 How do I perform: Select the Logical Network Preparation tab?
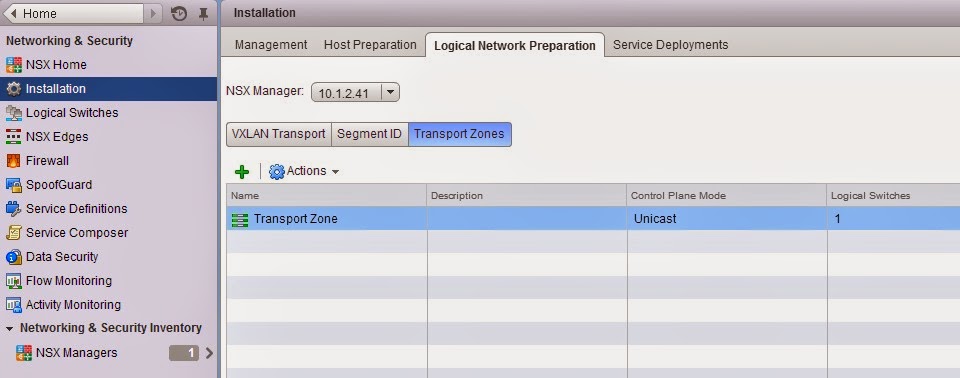pyautogui.click(x=514, y=45)
